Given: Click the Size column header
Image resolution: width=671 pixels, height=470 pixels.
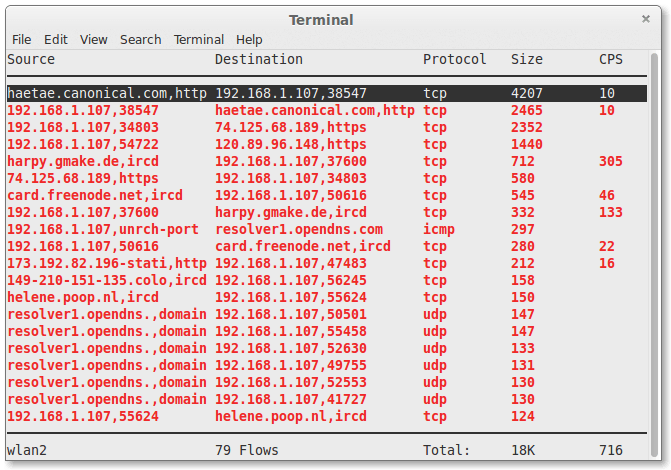Looking at the screenshot, I should tap(526, 59).
